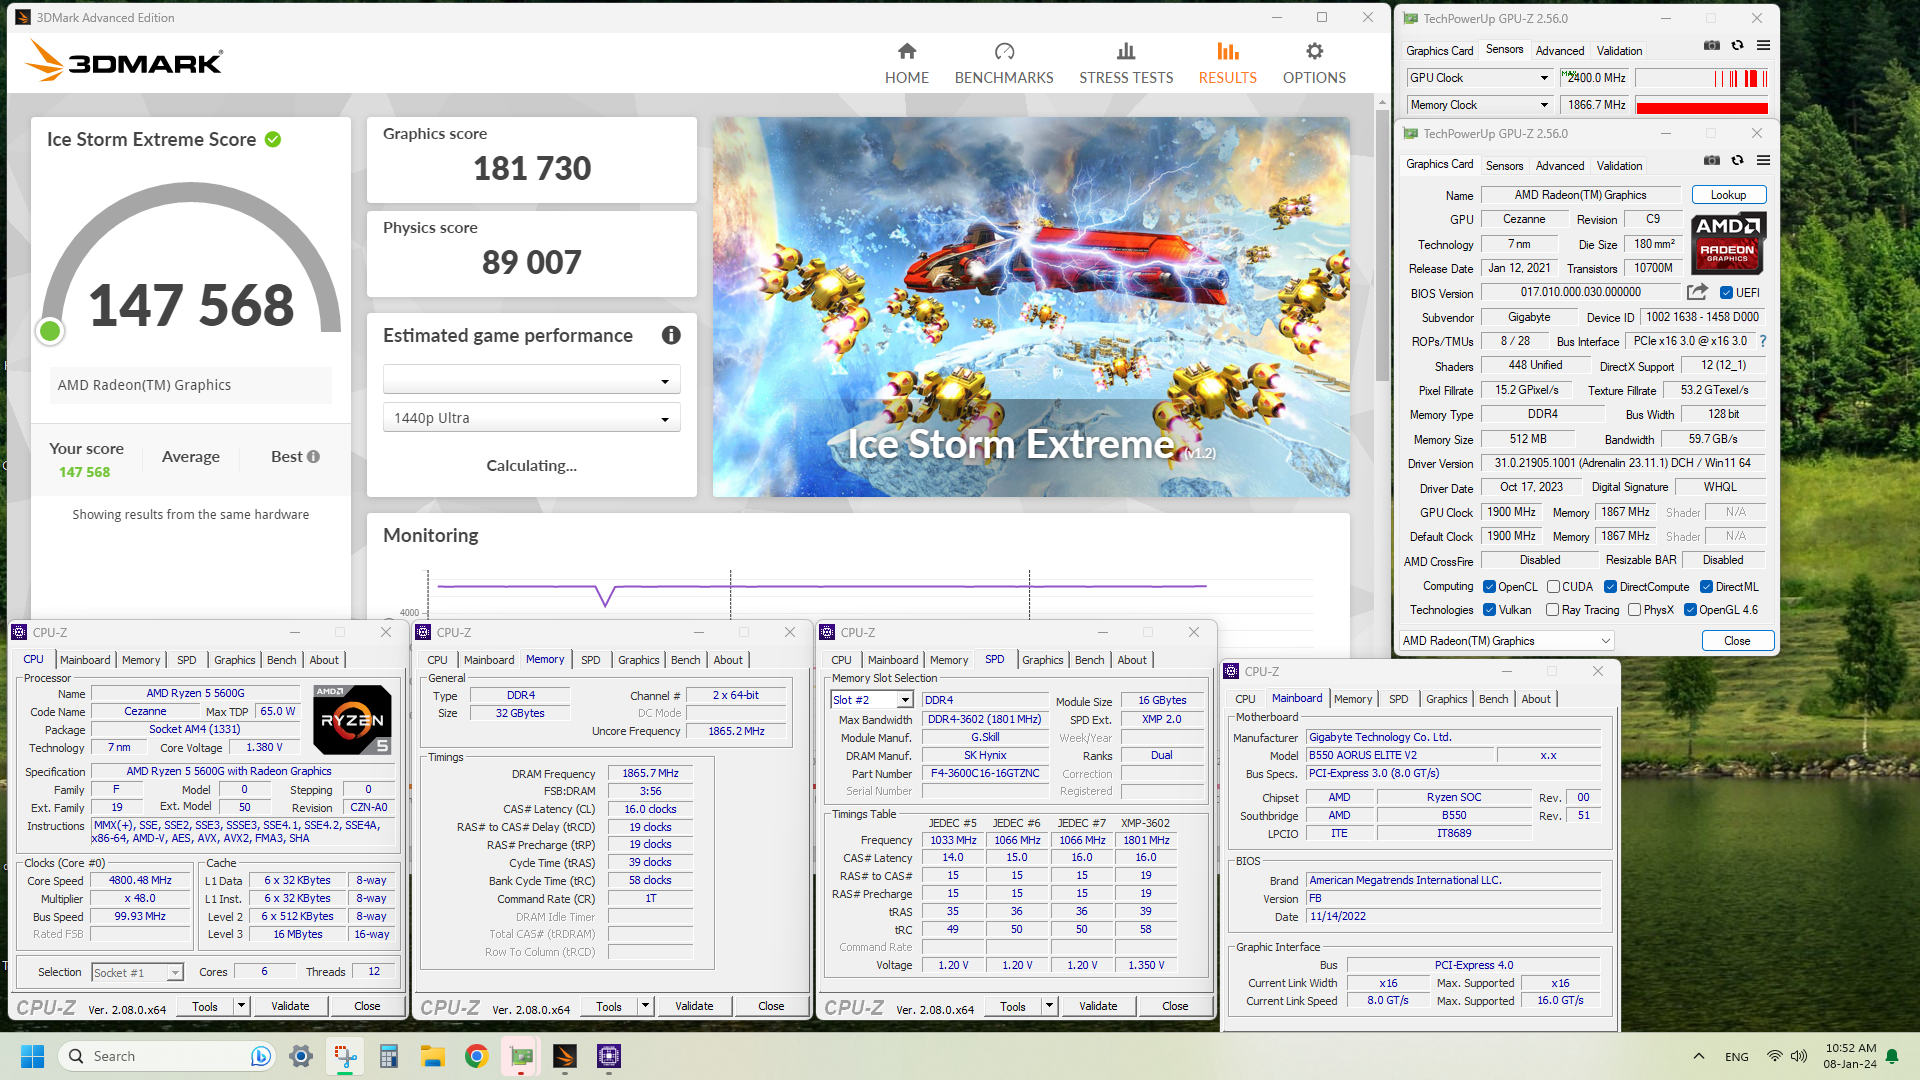Open Google Chrome from the taskbar
The height and width of the screenshot is (1080, 1920).
pyautogui.click(x=476, y=1056)
